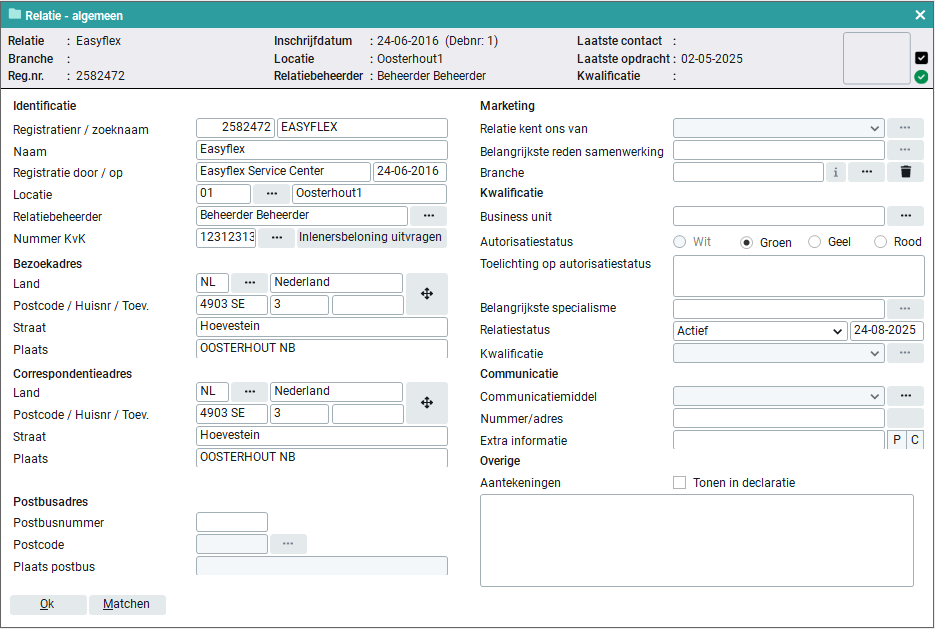Screen dimensions: 935x629
Task: Click the Inlenersbeloning uitvragen button
Action: point(371,238)
